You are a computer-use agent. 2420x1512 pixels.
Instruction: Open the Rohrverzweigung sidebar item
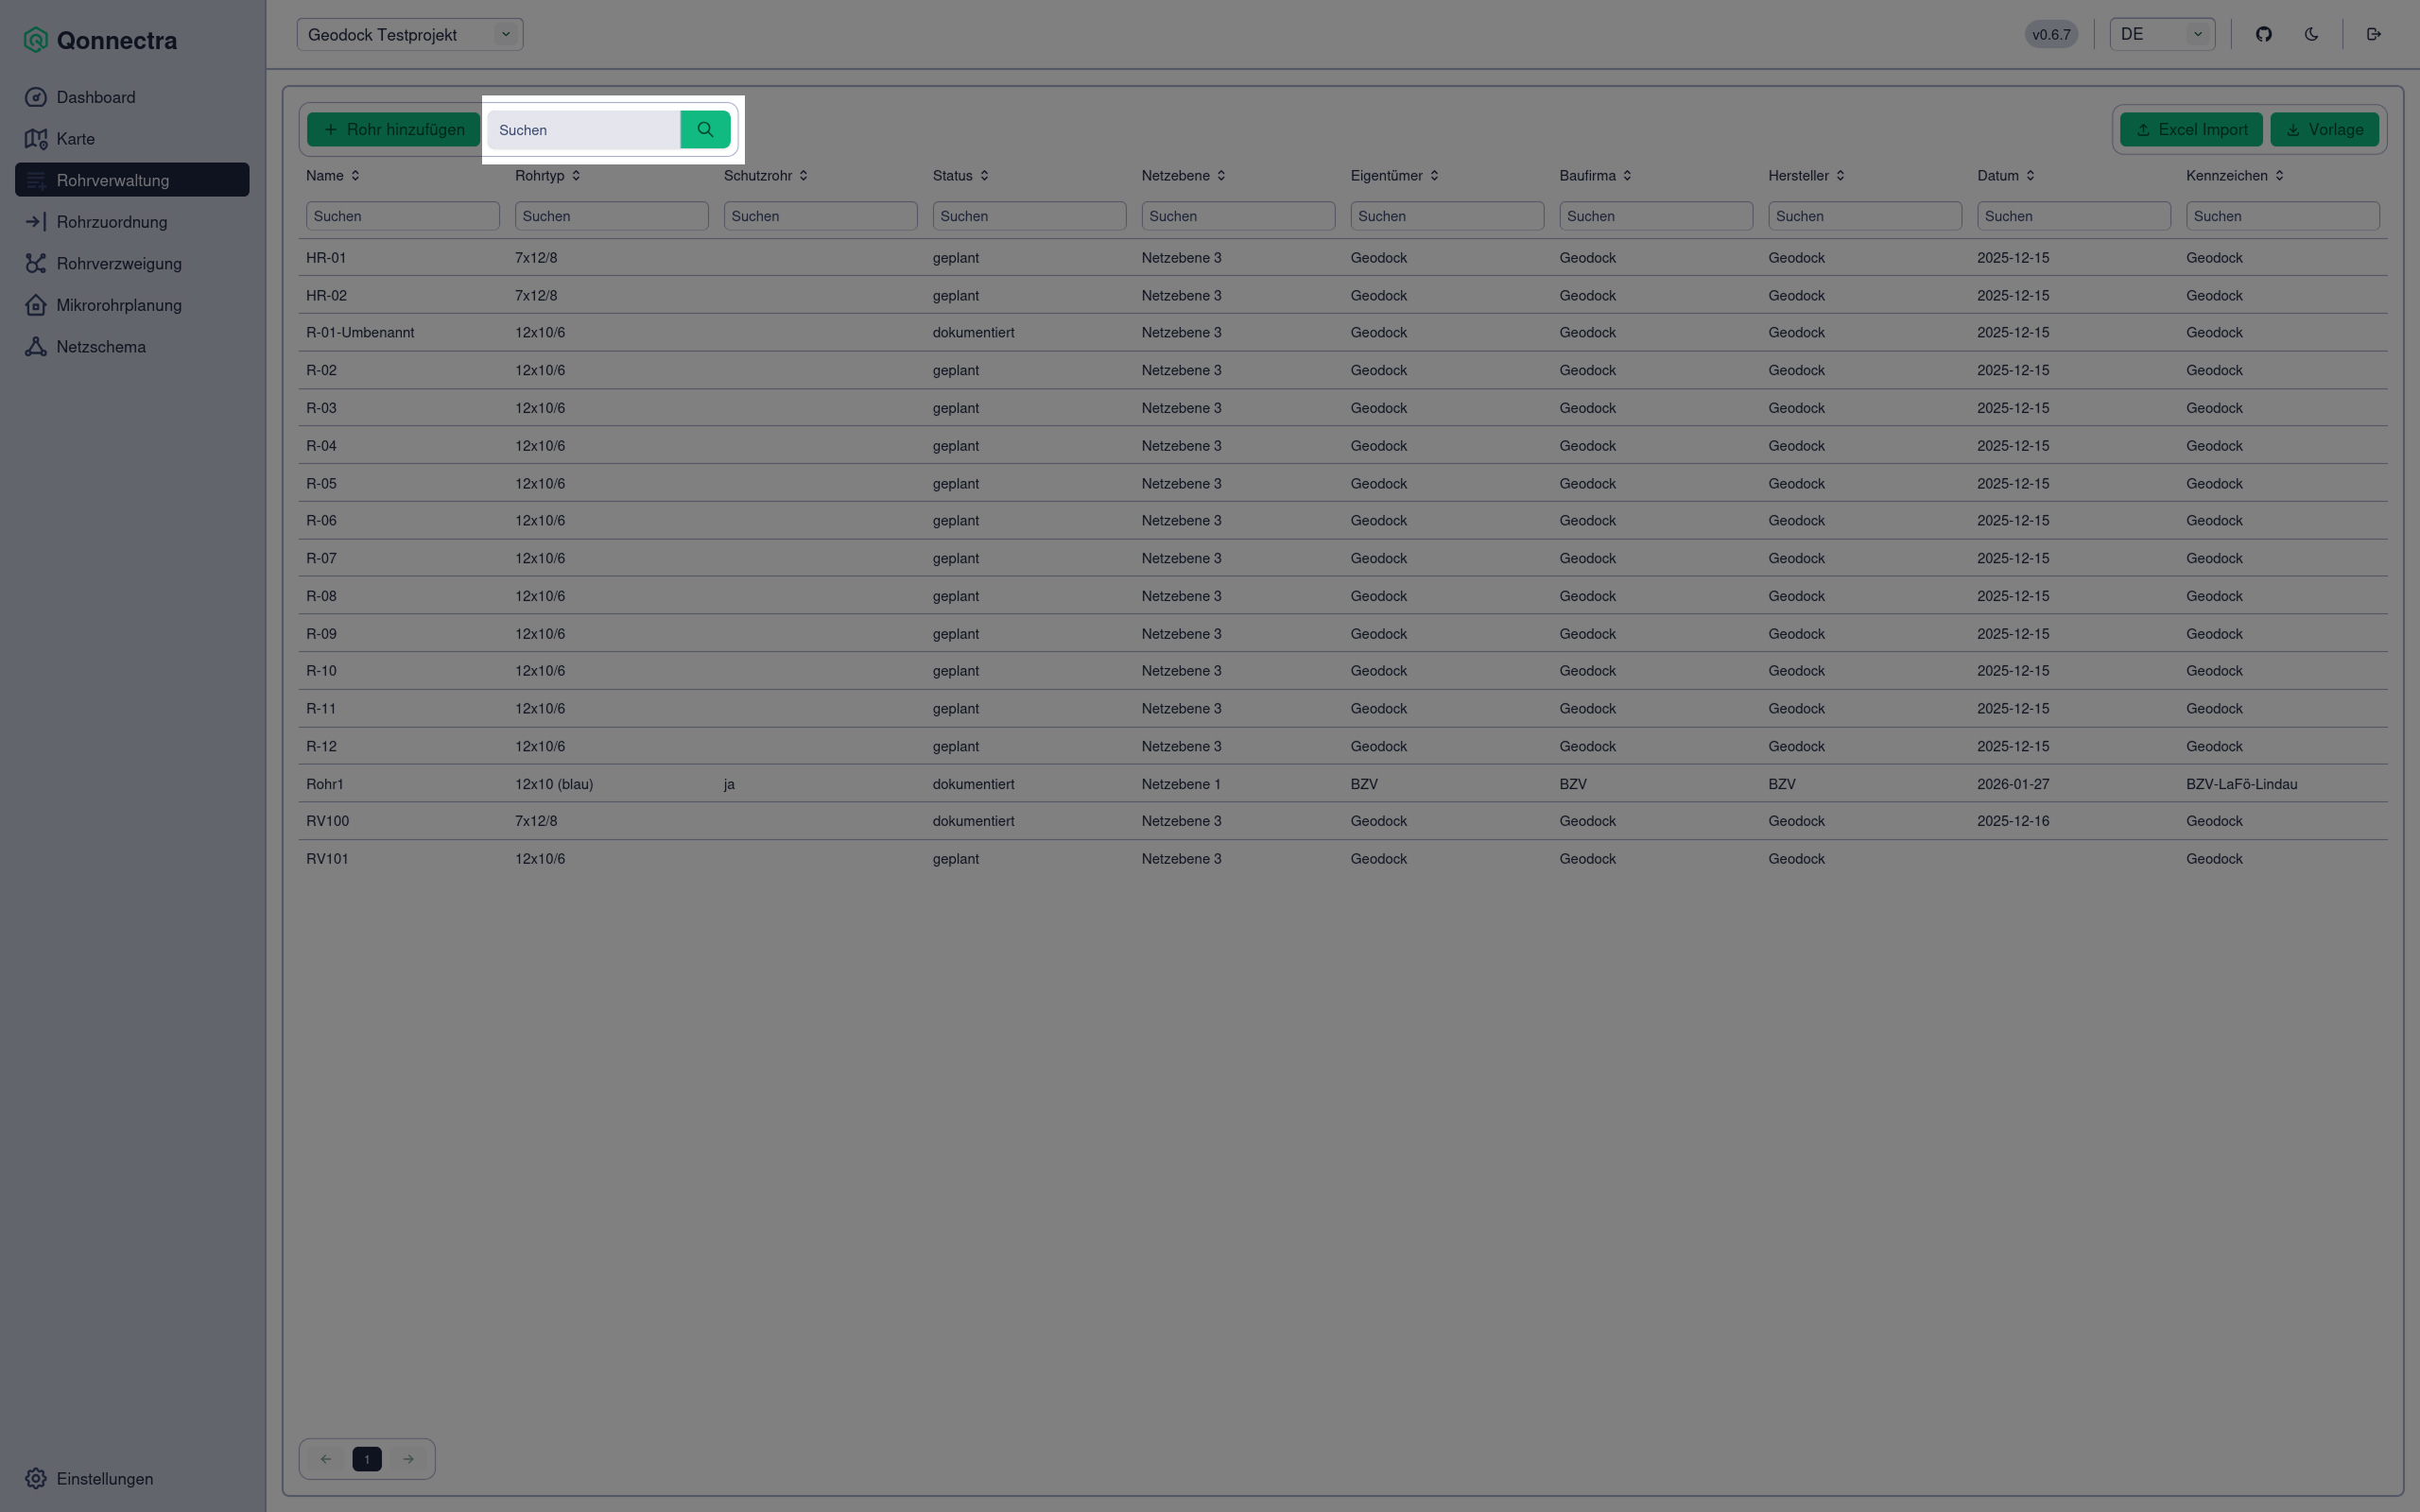[x=118, y=264]
